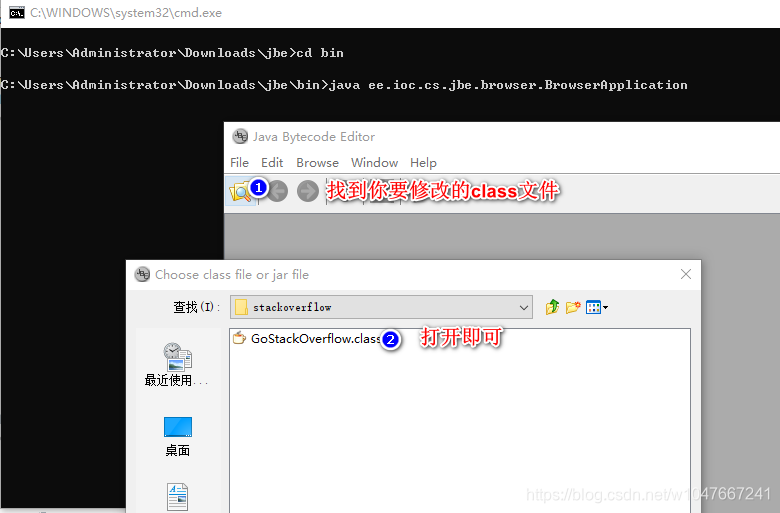
Task: Click the Choose class file dialog title icon
Action: (x=142, y=274)
